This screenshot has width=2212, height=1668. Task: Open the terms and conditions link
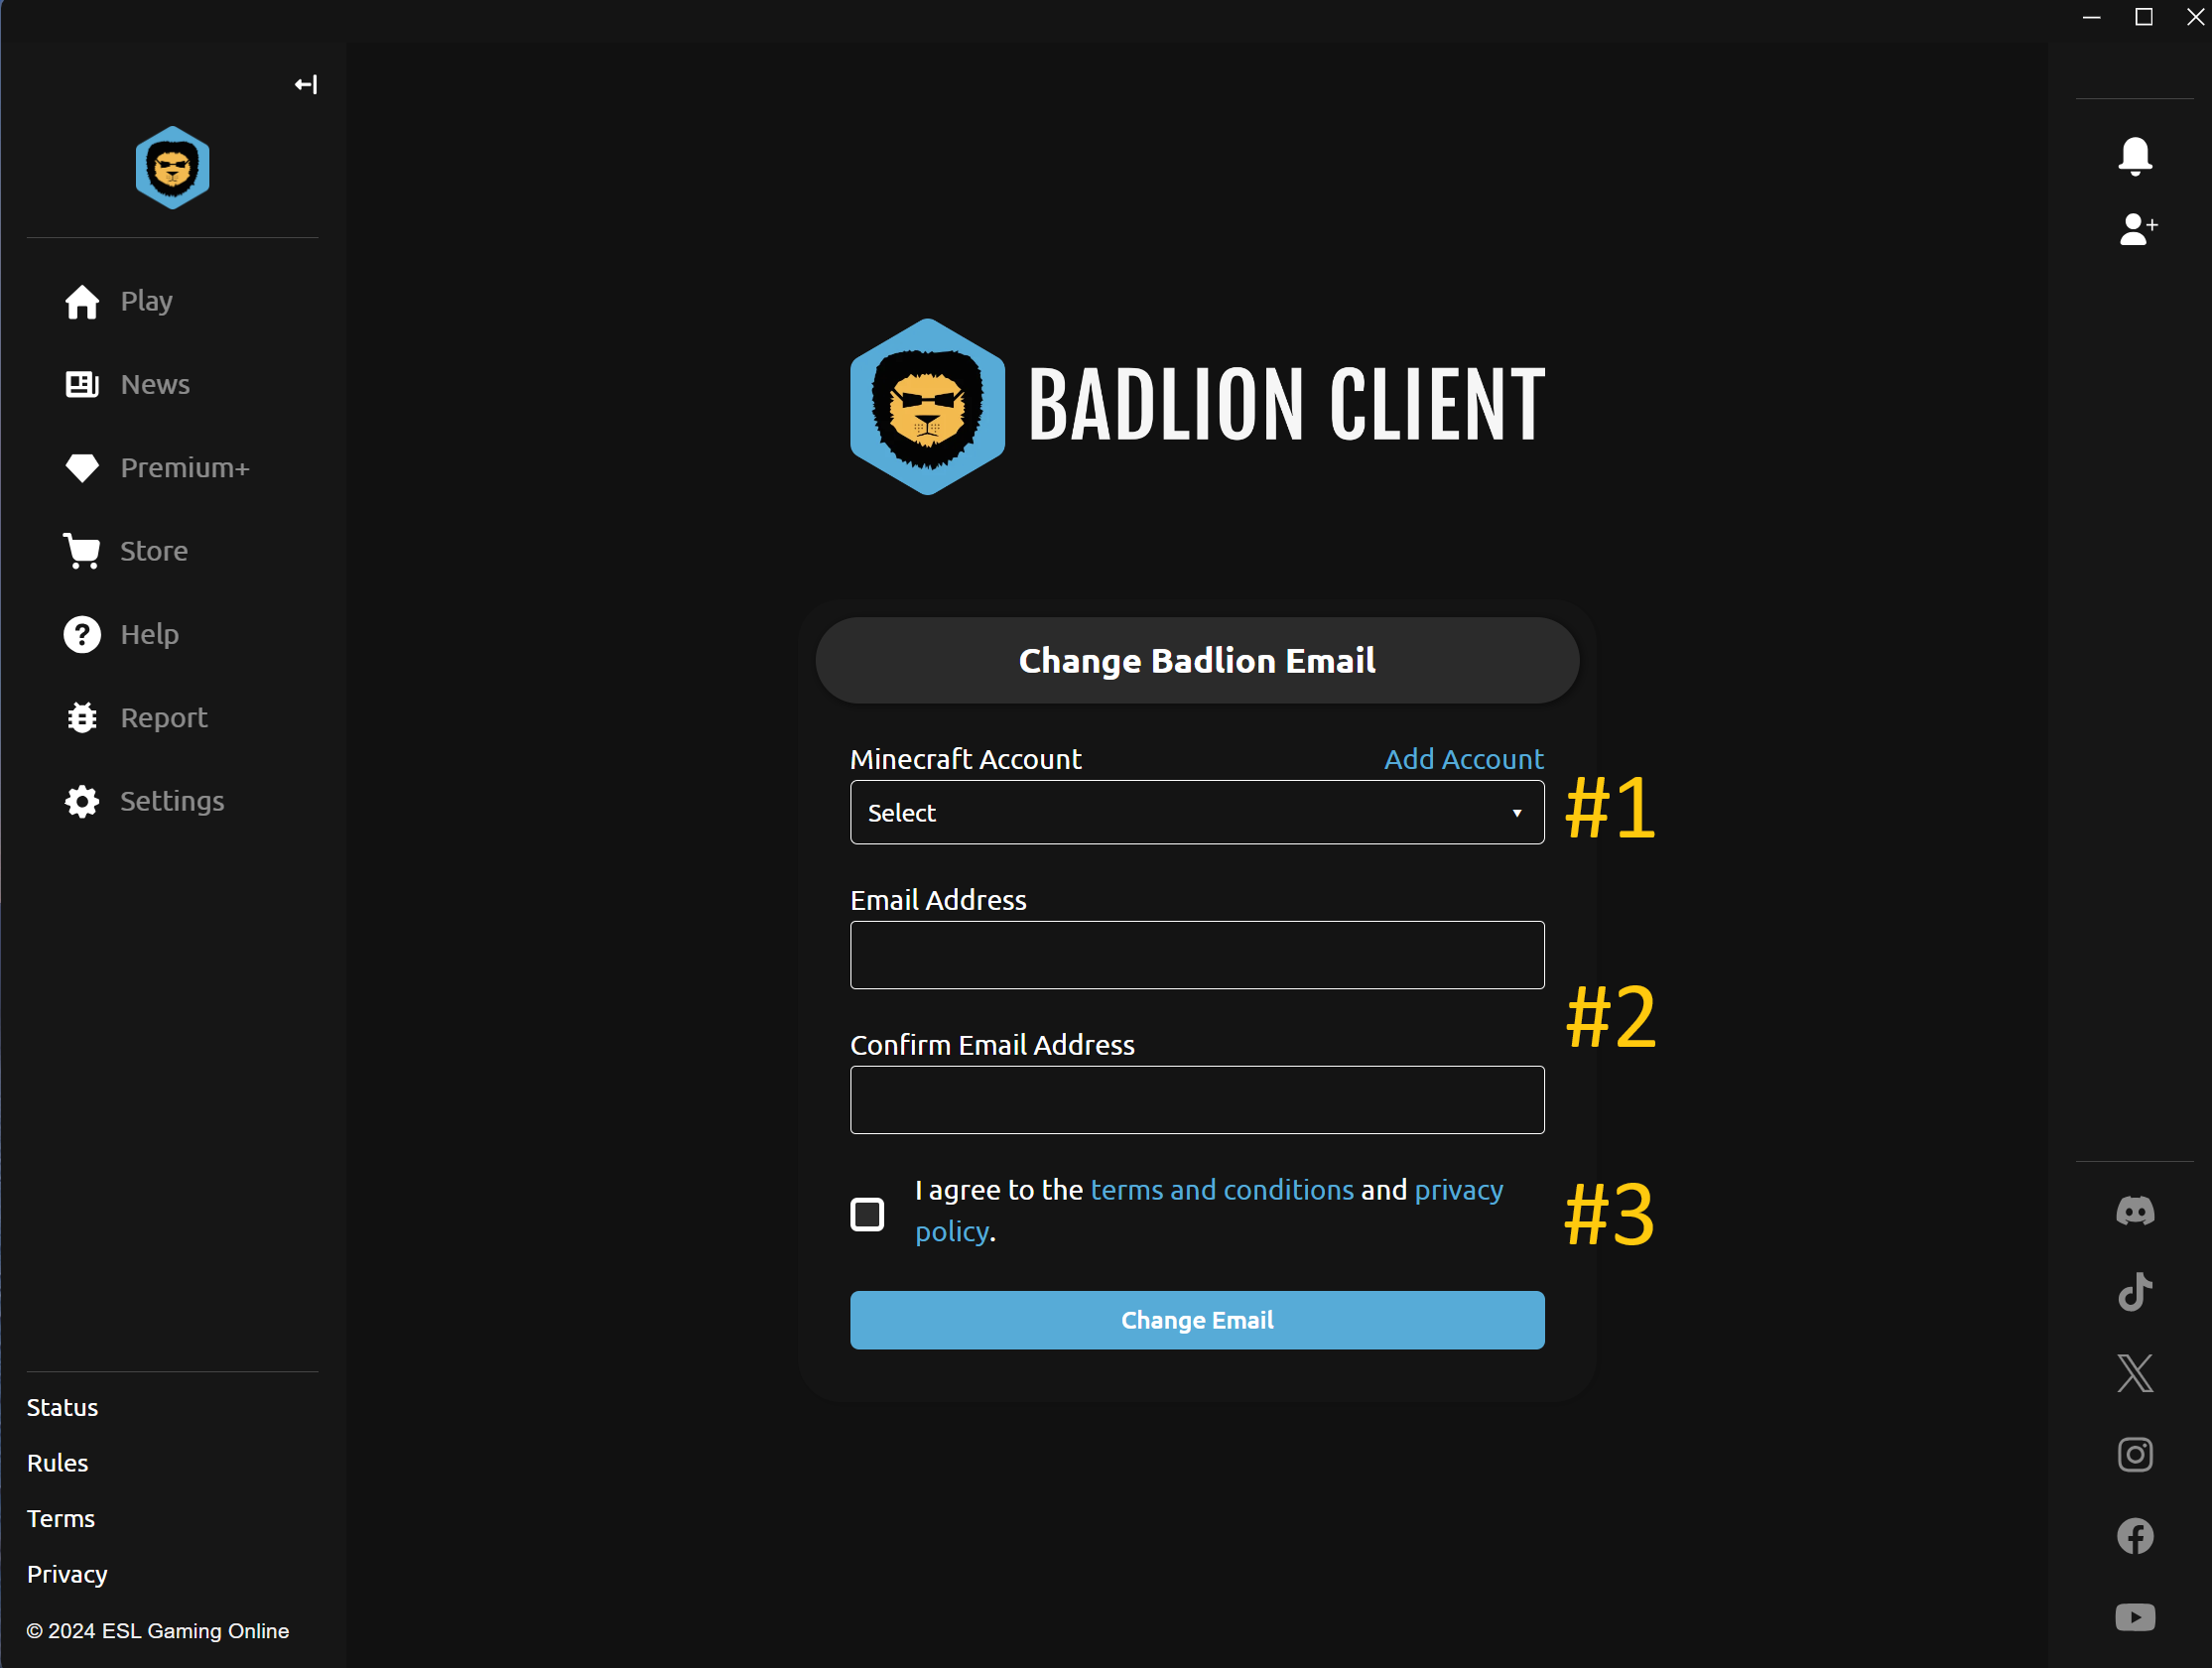[1222, 1190]
